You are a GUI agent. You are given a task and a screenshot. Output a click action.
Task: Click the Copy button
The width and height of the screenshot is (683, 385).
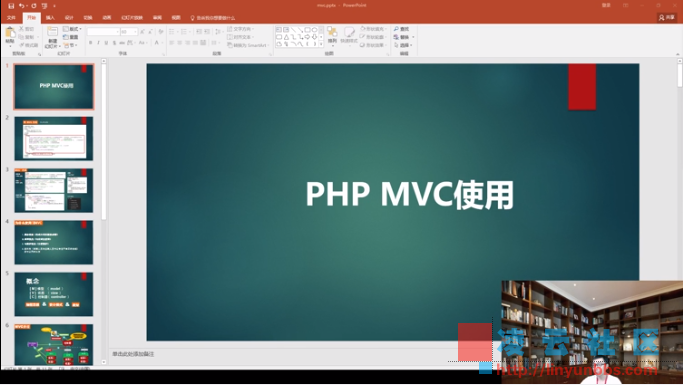click(x=26, y=37)
